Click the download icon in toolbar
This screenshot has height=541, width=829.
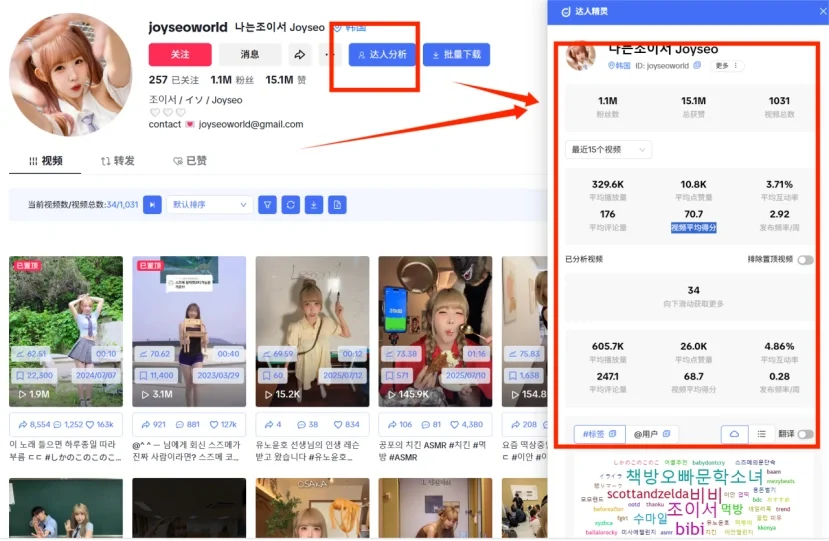coord(314,205)
